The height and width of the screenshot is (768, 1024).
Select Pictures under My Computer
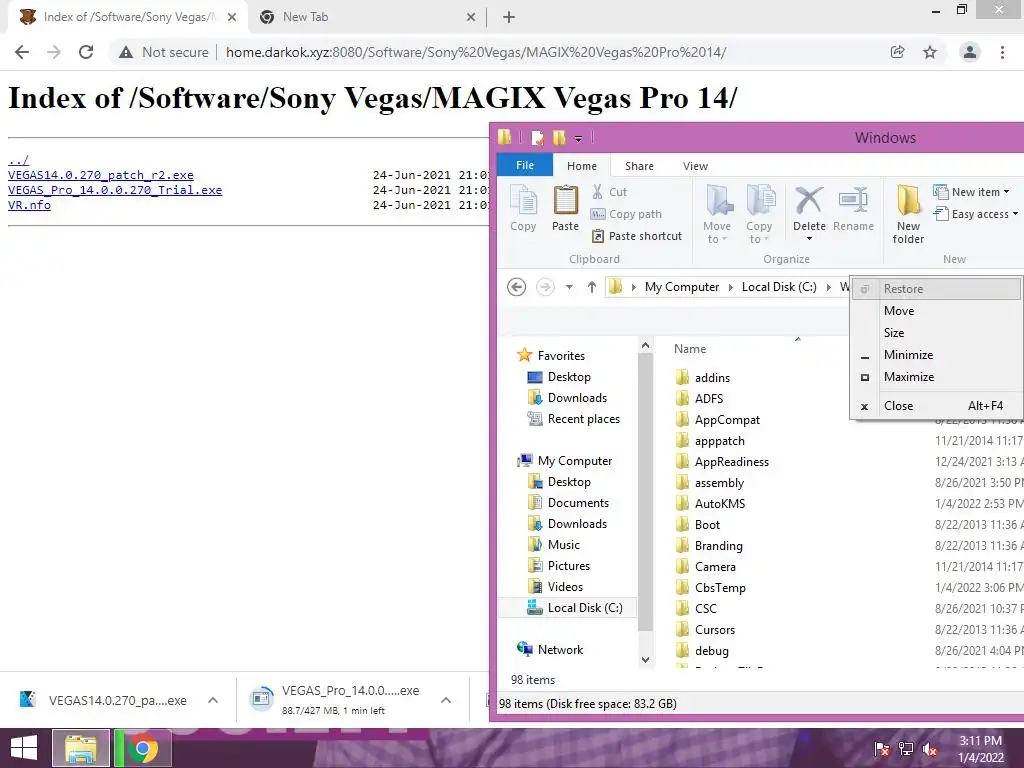(x=569, y=566)
